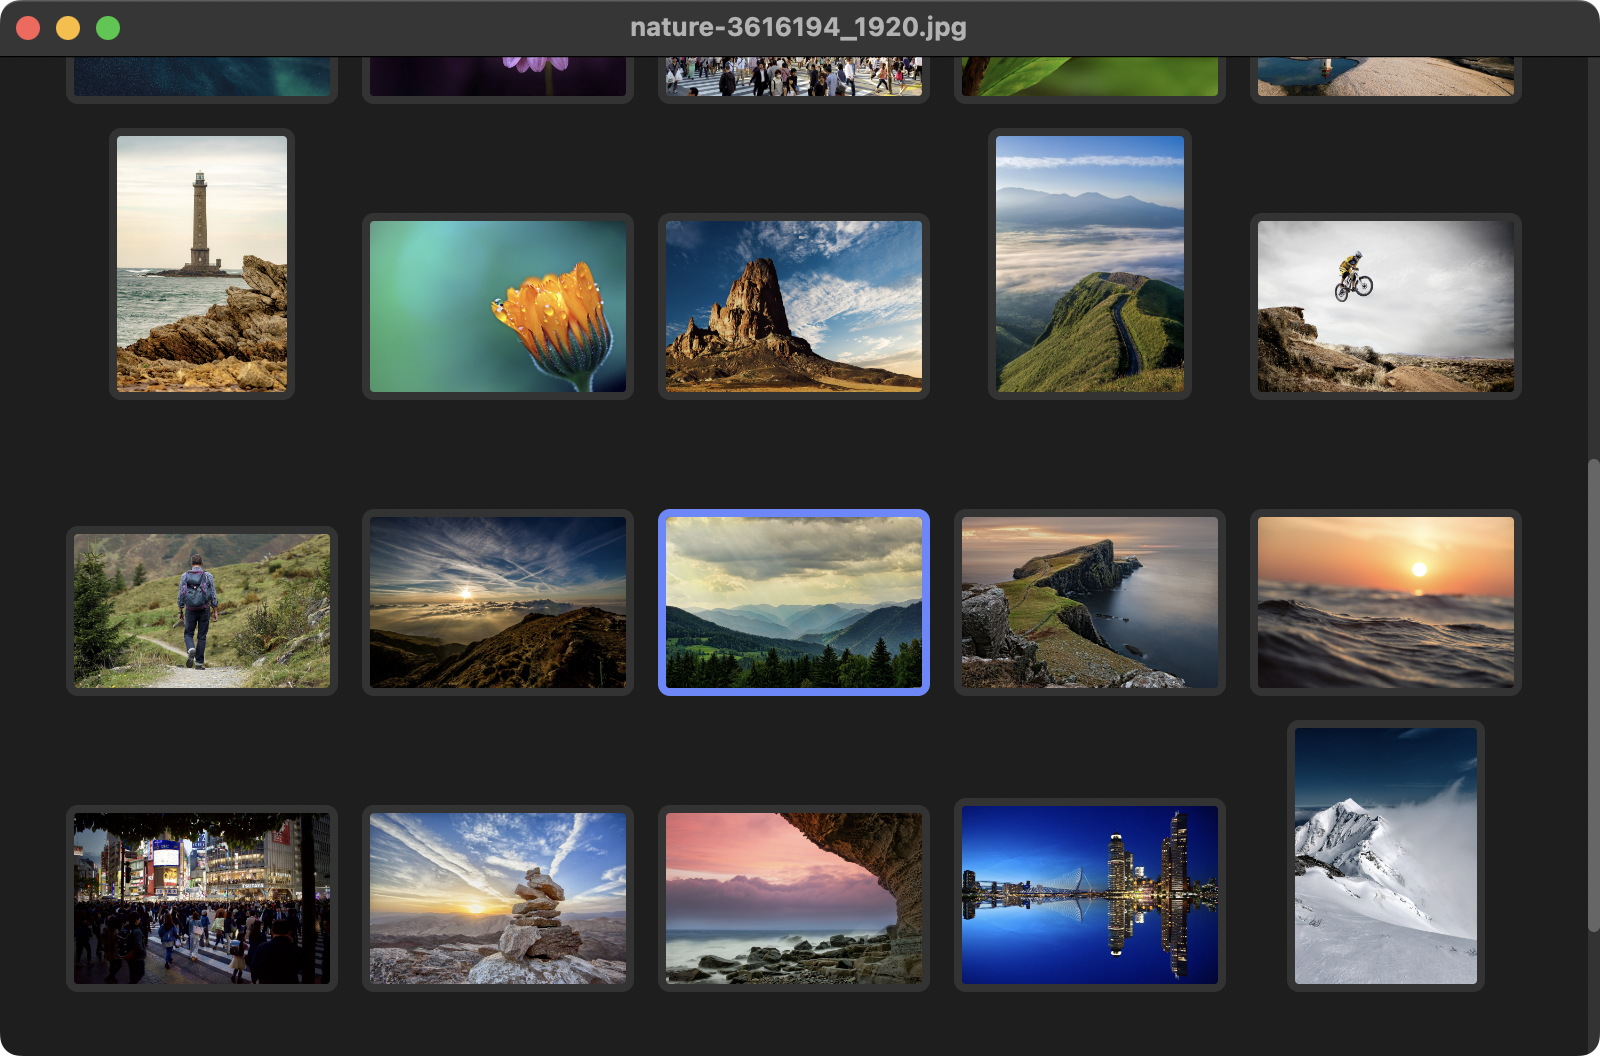Click the green ridge road above clouds image
Image resolution: width=1600 pixels, height=1056 pixels.
coord(1090,263)
